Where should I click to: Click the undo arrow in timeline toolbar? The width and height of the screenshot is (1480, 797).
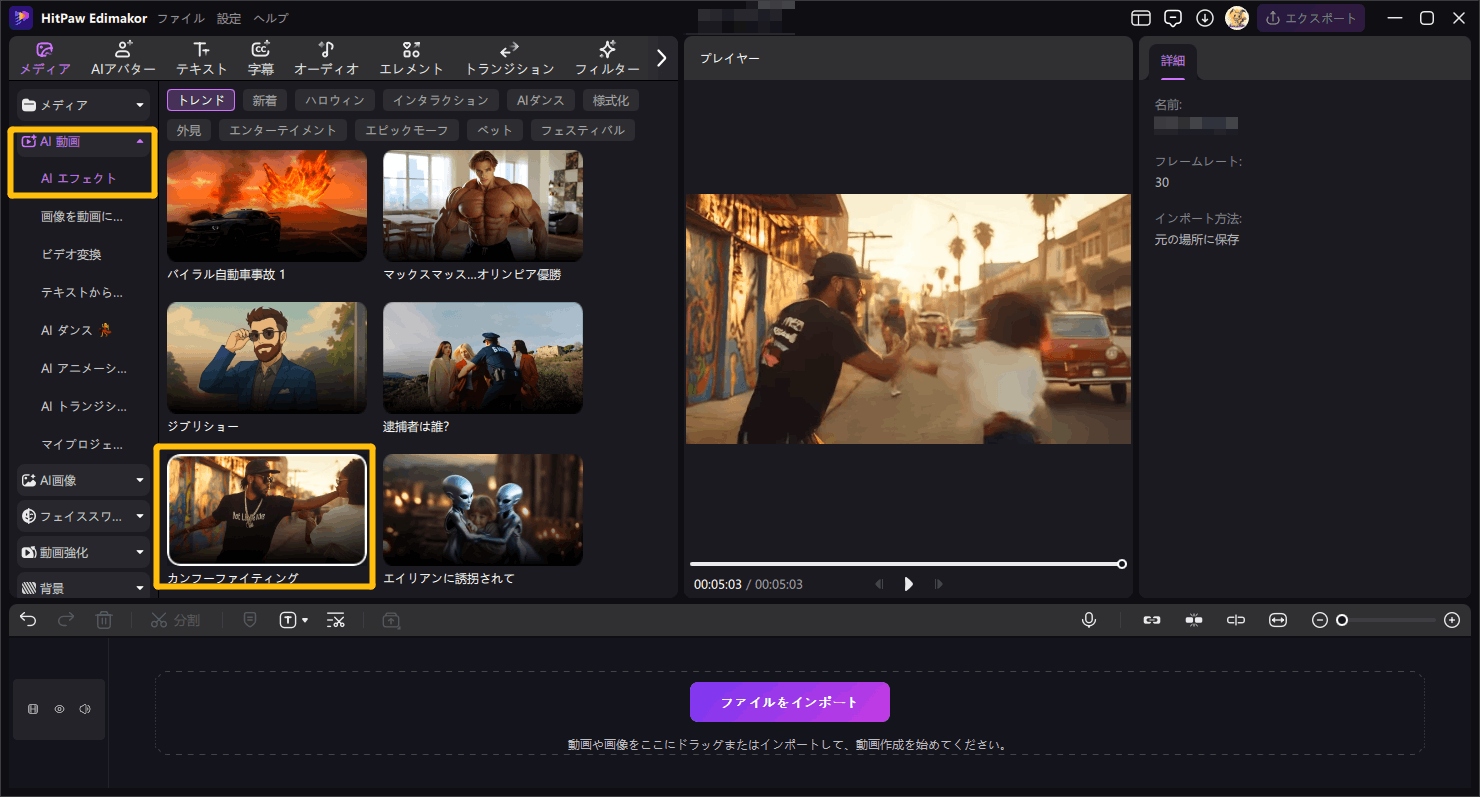(x=28, y=620)
